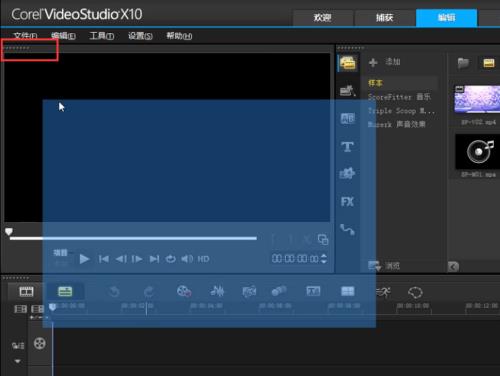
Task: Step to the next frame
Action: (x=137, y=259)
